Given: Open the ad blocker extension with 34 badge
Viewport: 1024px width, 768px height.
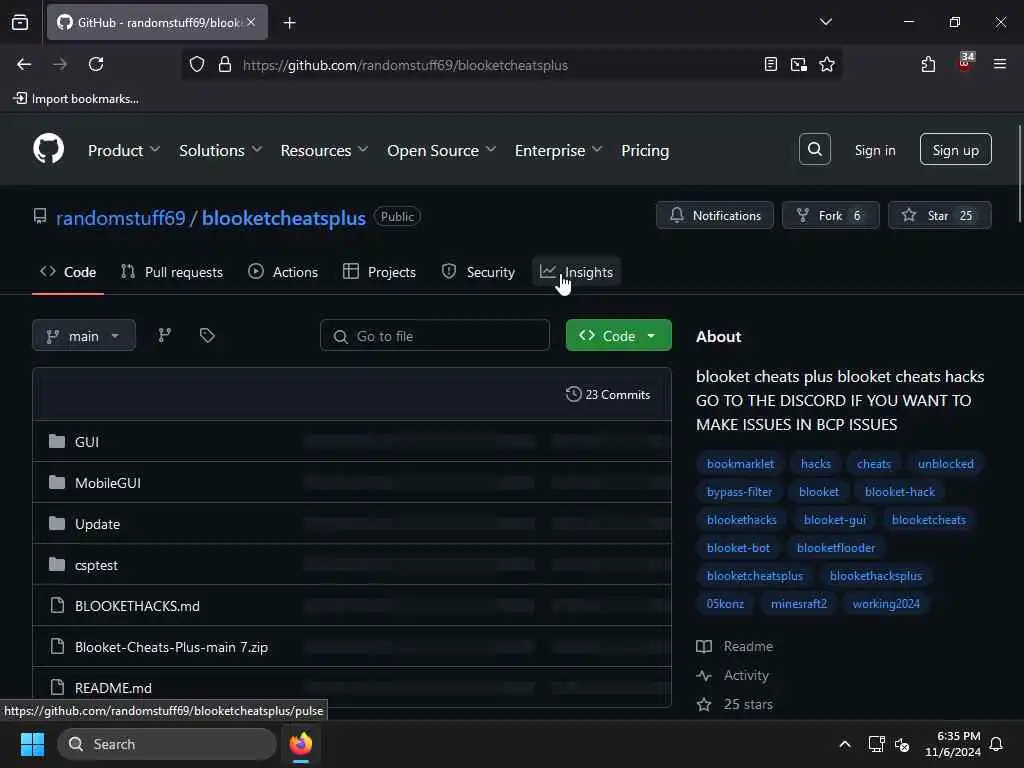Looking at the screenshot, I should tap(965, 63).
